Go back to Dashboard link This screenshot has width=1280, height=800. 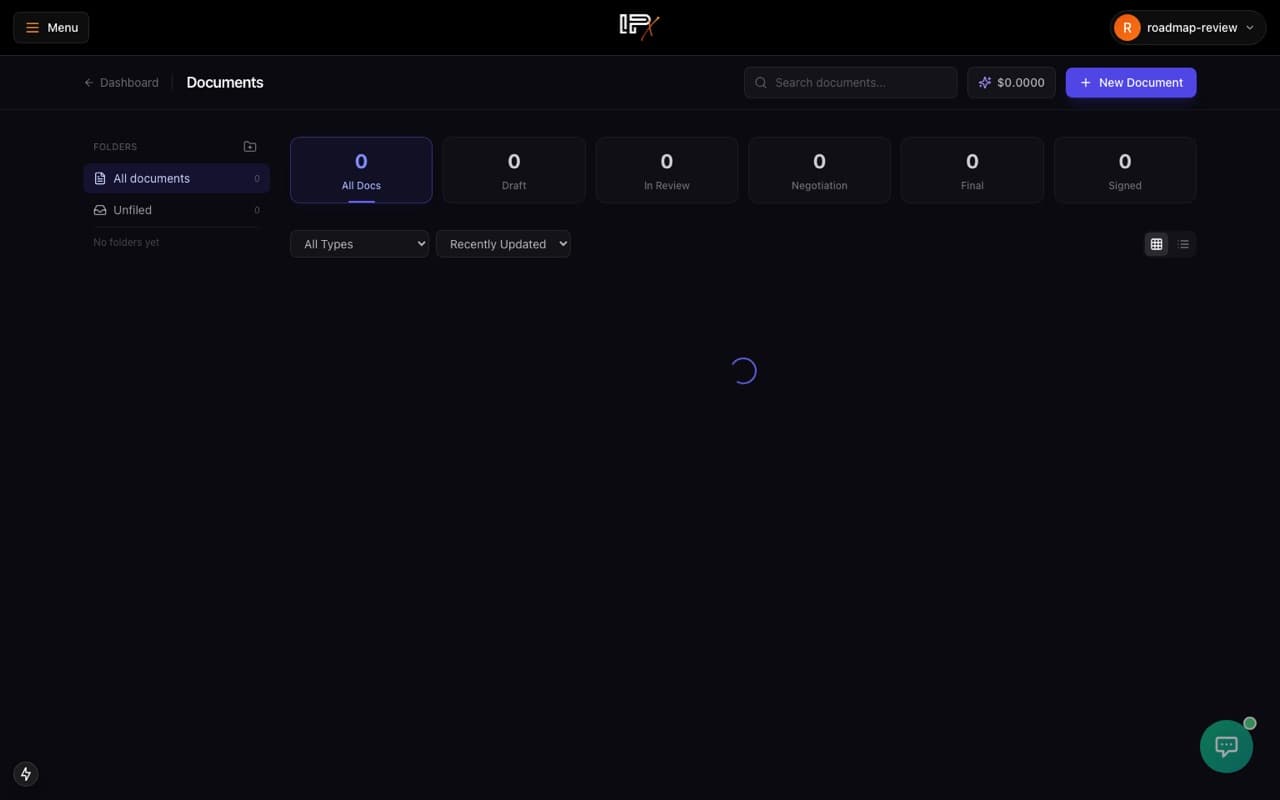pos(121,82)
